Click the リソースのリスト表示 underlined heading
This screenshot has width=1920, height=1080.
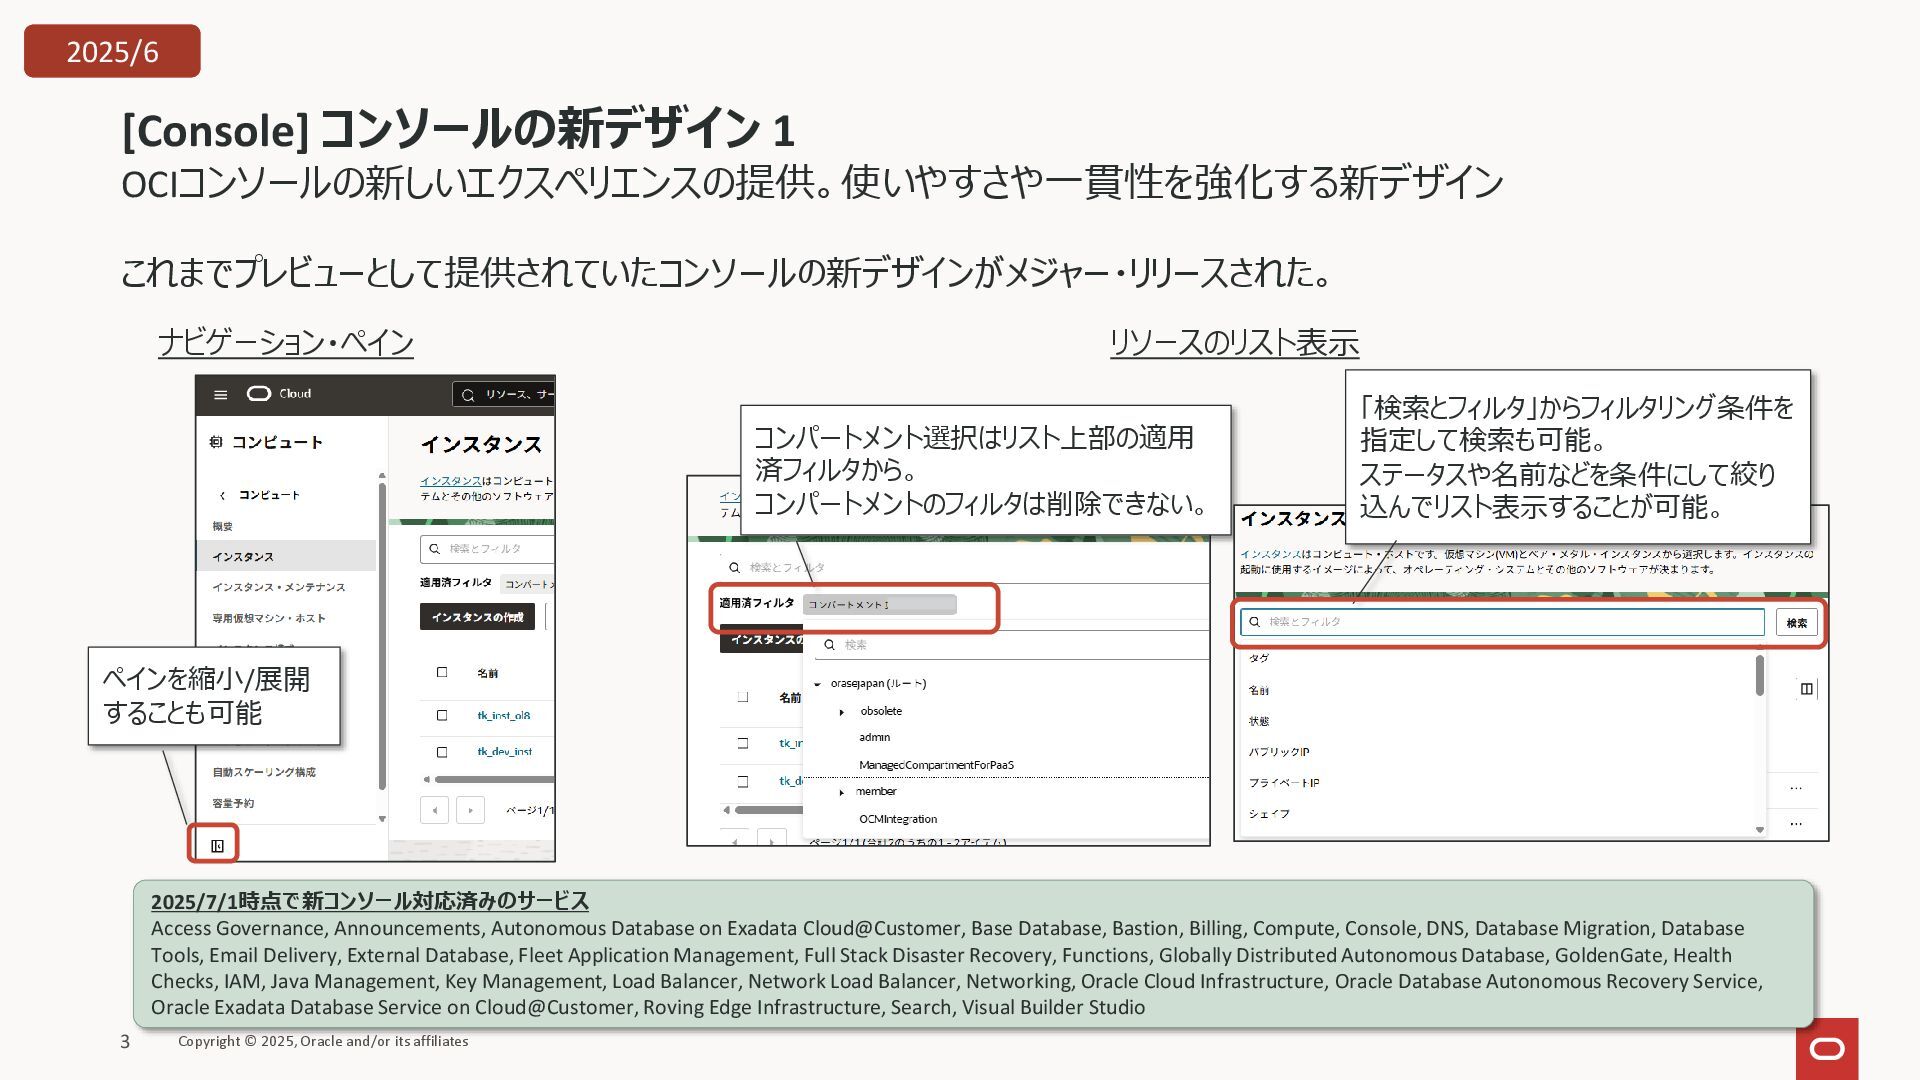(1234, 342)
